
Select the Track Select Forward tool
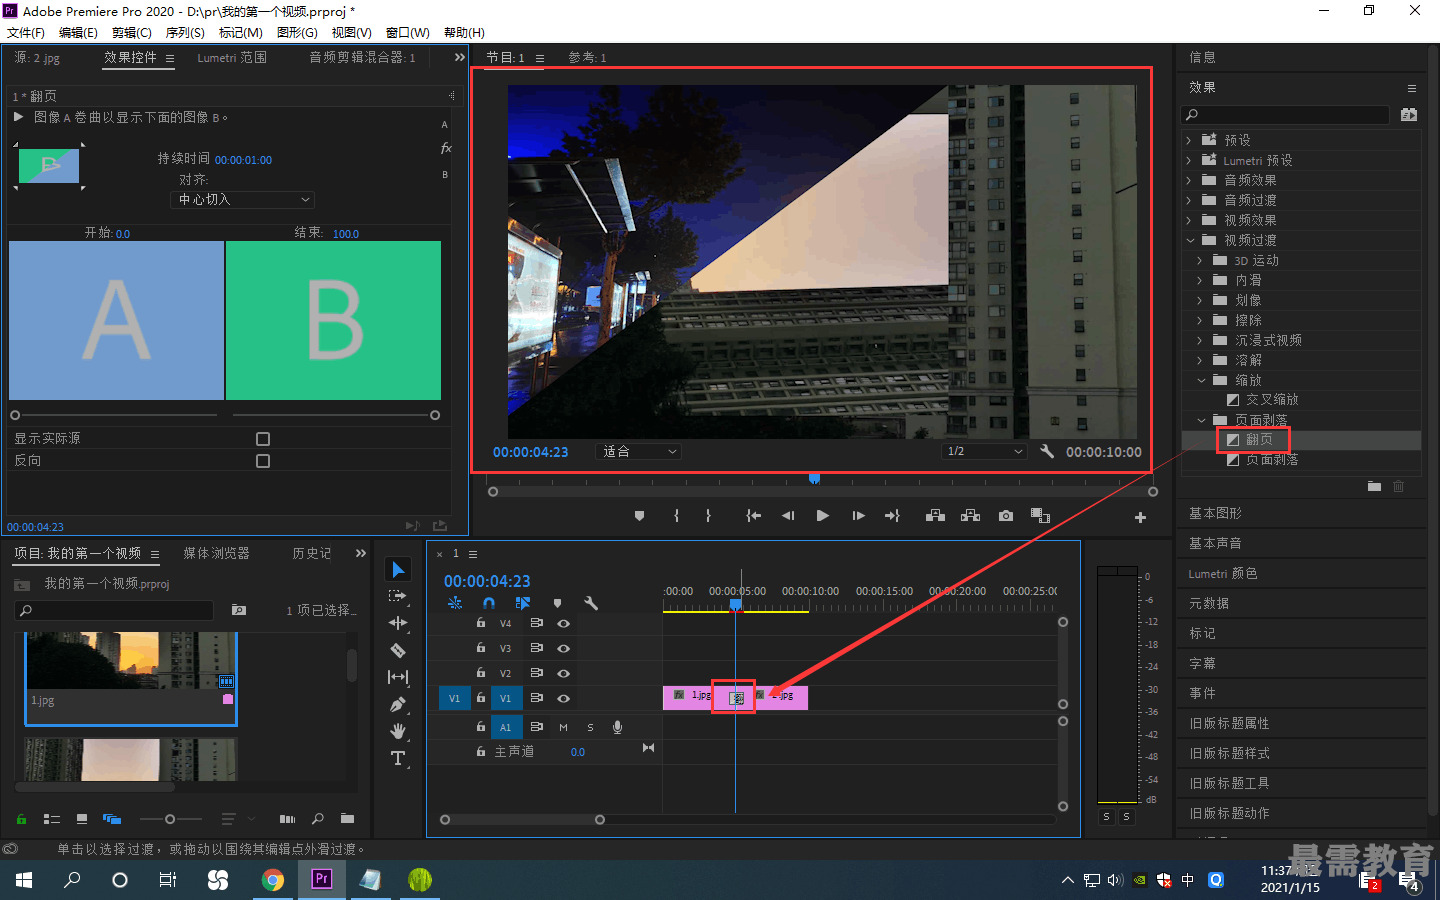398,596
